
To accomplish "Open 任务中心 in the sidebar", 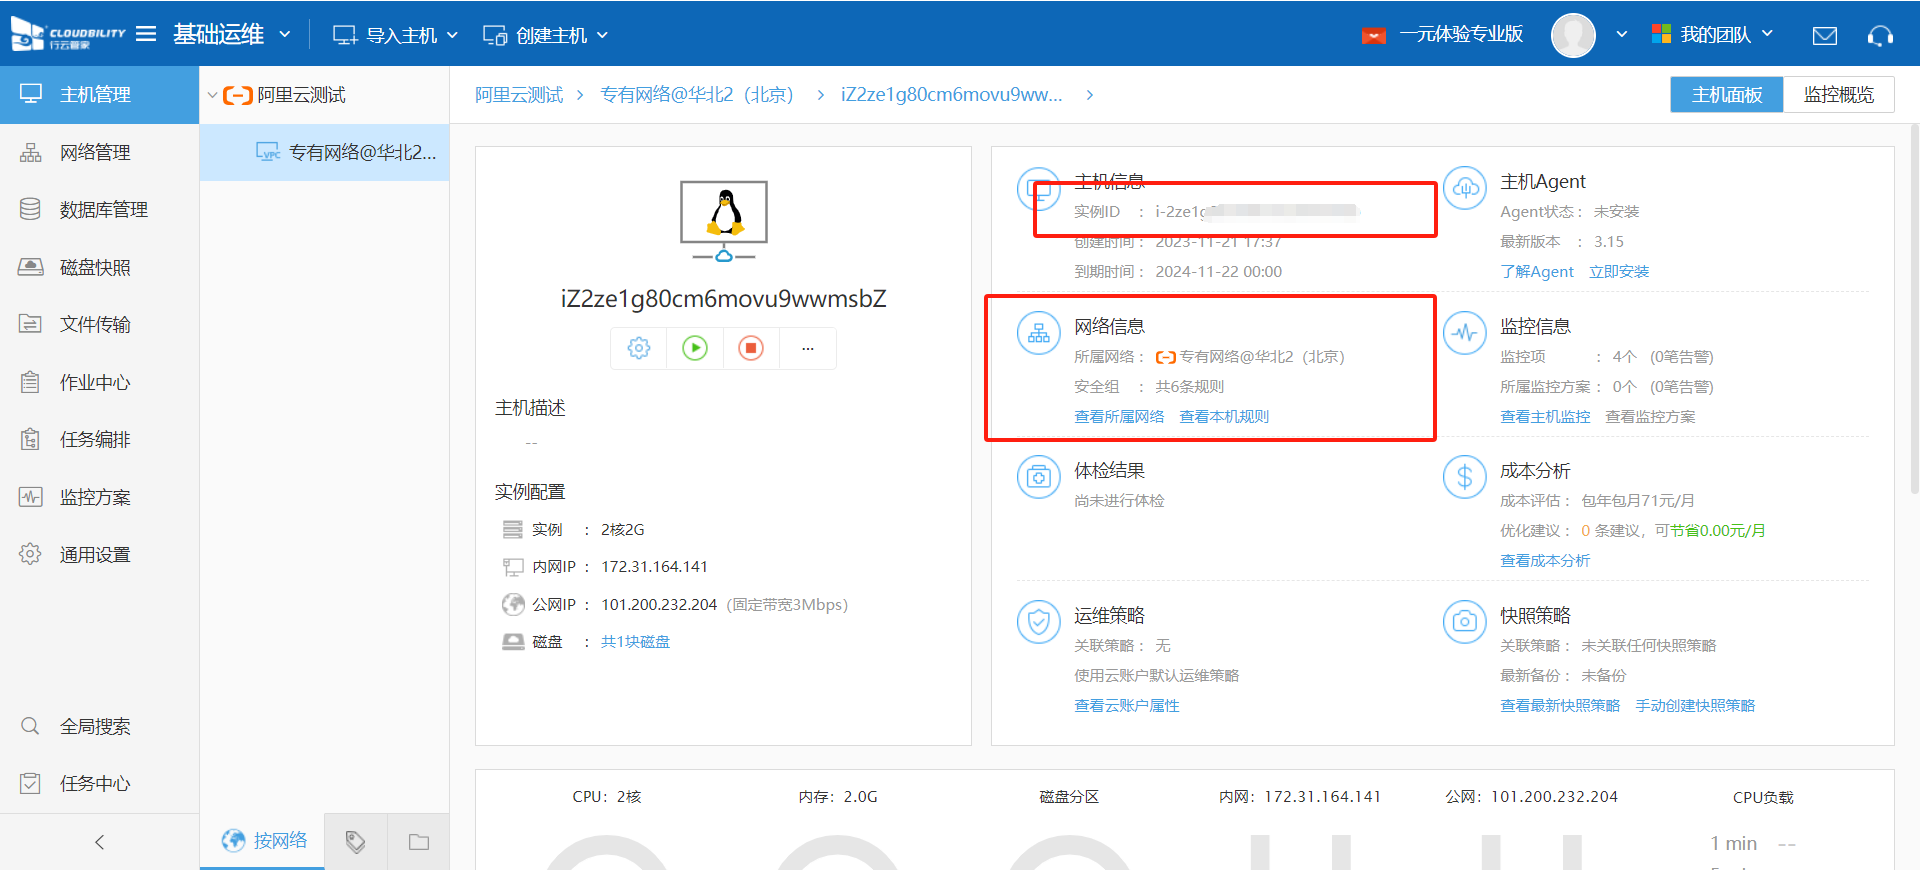I will [99, 783].
